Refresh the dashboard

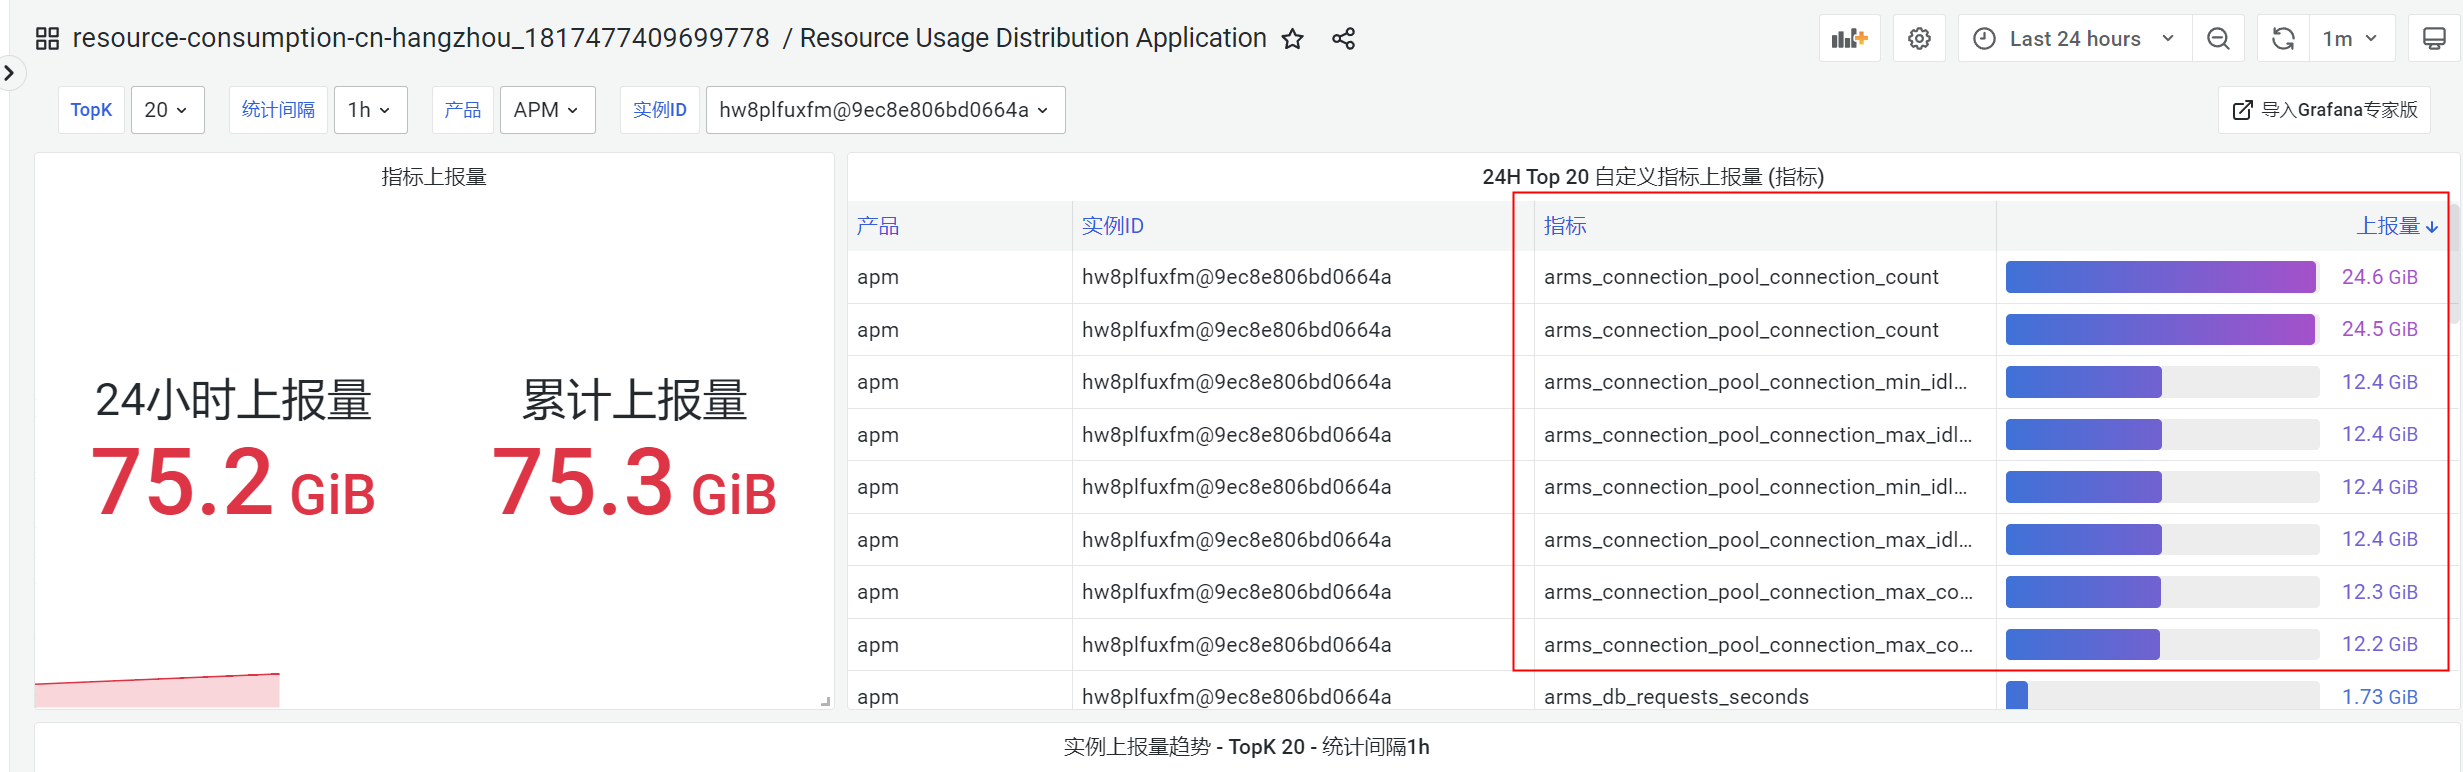pos(2283,39)
